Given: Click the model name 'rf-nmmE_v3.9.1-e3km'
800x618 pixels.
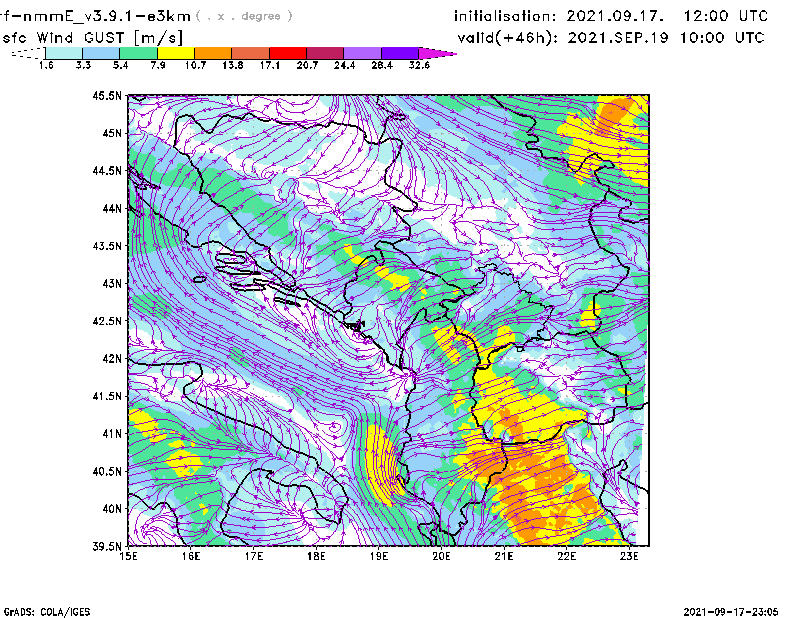Looking at the screenshot, I should 95,16.
